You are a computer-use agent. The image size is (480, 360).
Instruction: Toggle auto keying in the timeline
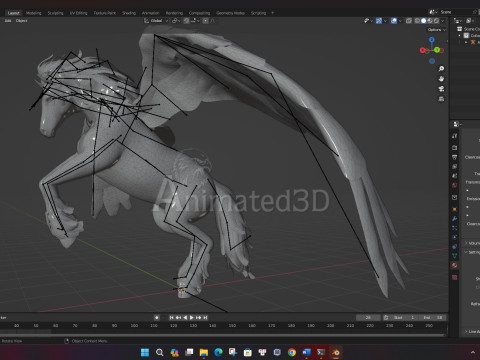click(x=157, y=317)
